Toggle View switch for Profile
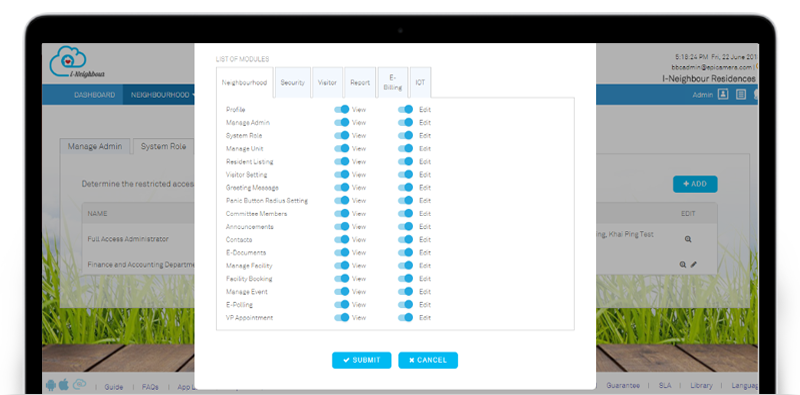Viewport: 800px width, 395px height. [341, 109]
